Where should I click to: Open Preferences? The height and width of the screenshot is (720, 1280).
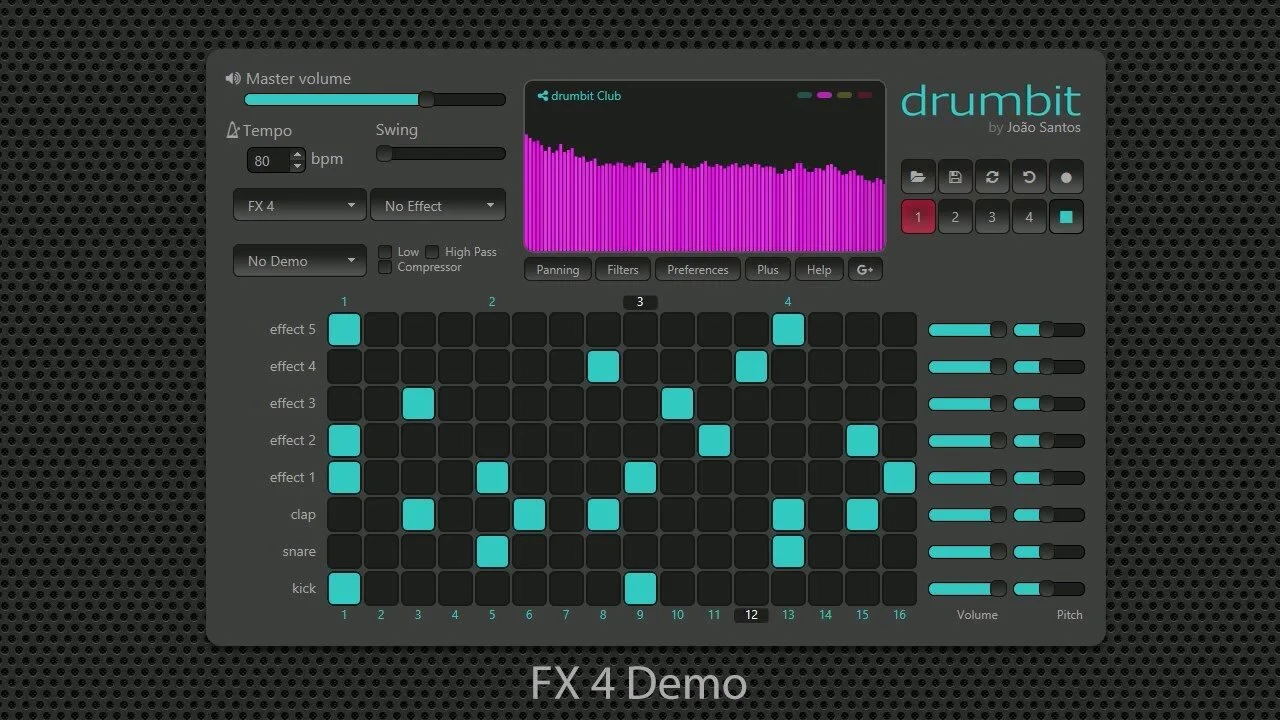point(698,270)
